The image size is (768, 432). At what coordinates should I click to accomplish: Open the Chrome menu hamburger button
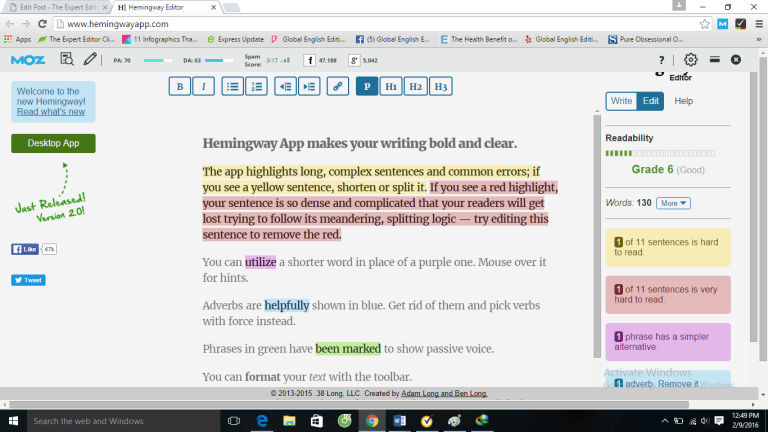pos(759,24)
